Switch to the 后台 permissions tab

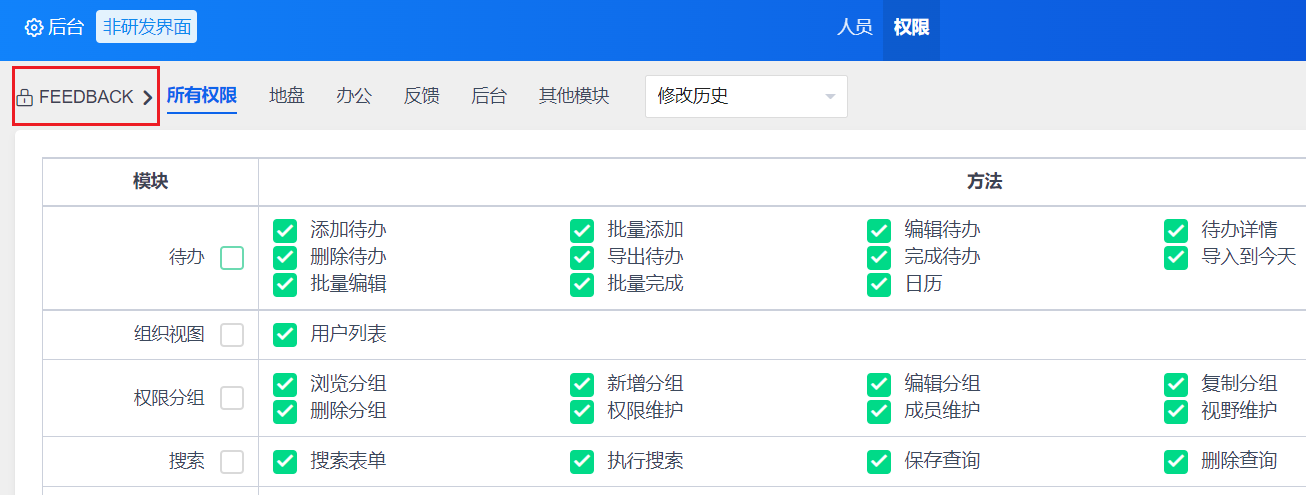[489, 96]
